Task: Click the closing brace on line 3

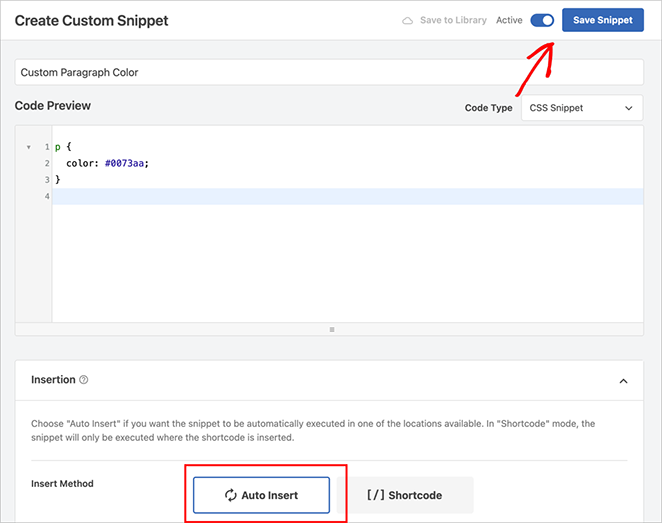Action: click(58, 179)
